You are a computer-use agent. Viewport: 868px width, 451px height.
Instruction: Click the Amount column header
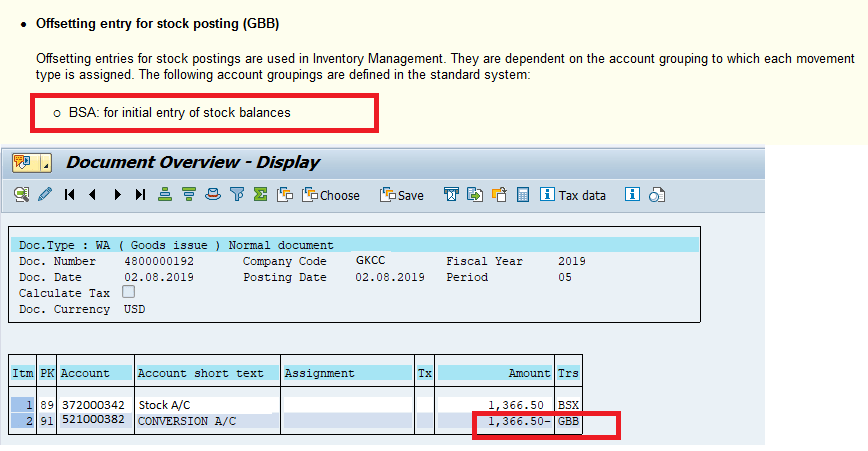tap(495, 373)
